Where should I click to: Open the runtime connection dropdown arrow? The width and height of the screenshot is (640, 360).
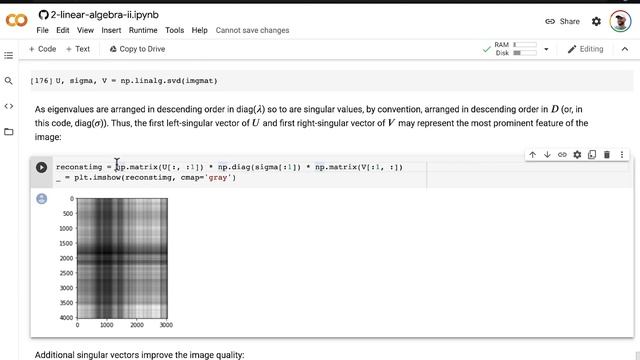[546, 49]
